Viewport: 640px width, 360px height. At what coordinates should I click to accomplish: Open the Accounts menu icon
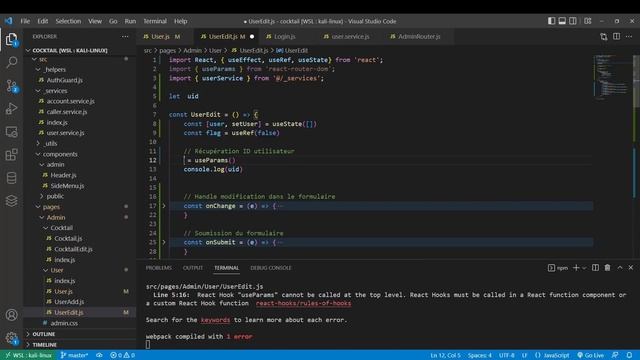tap(11, 315)
